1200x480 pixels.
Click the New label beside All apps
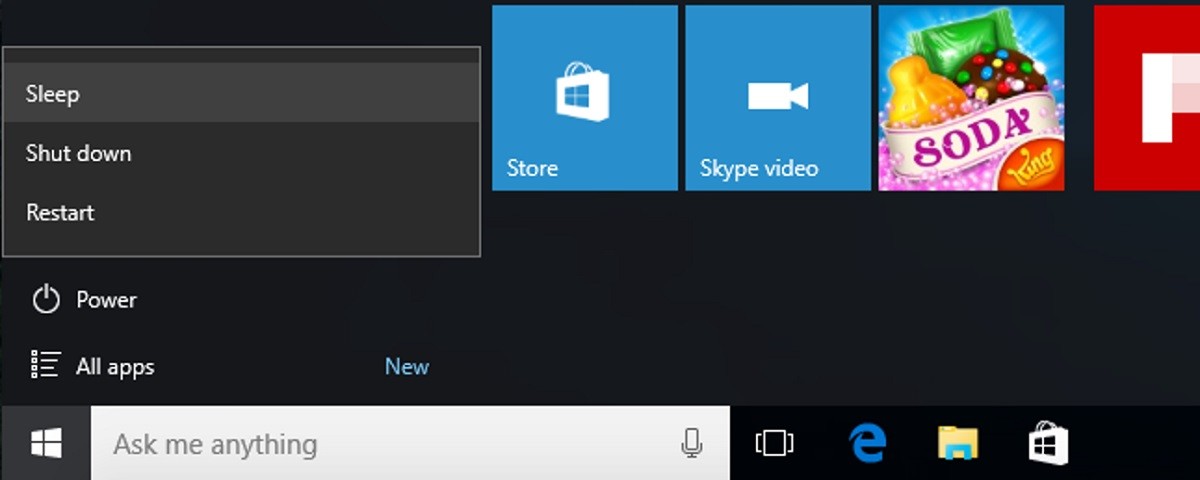(x=407, y=367)
